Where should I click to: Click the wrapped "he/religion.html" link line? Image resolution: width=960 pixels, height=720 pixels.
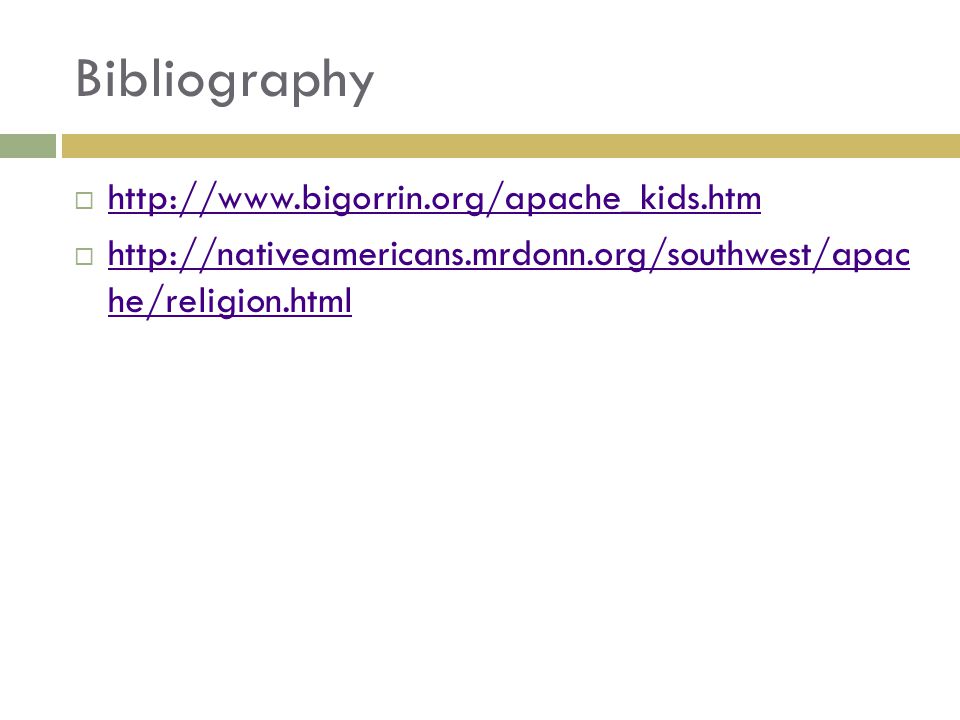[x=230, y=302]
